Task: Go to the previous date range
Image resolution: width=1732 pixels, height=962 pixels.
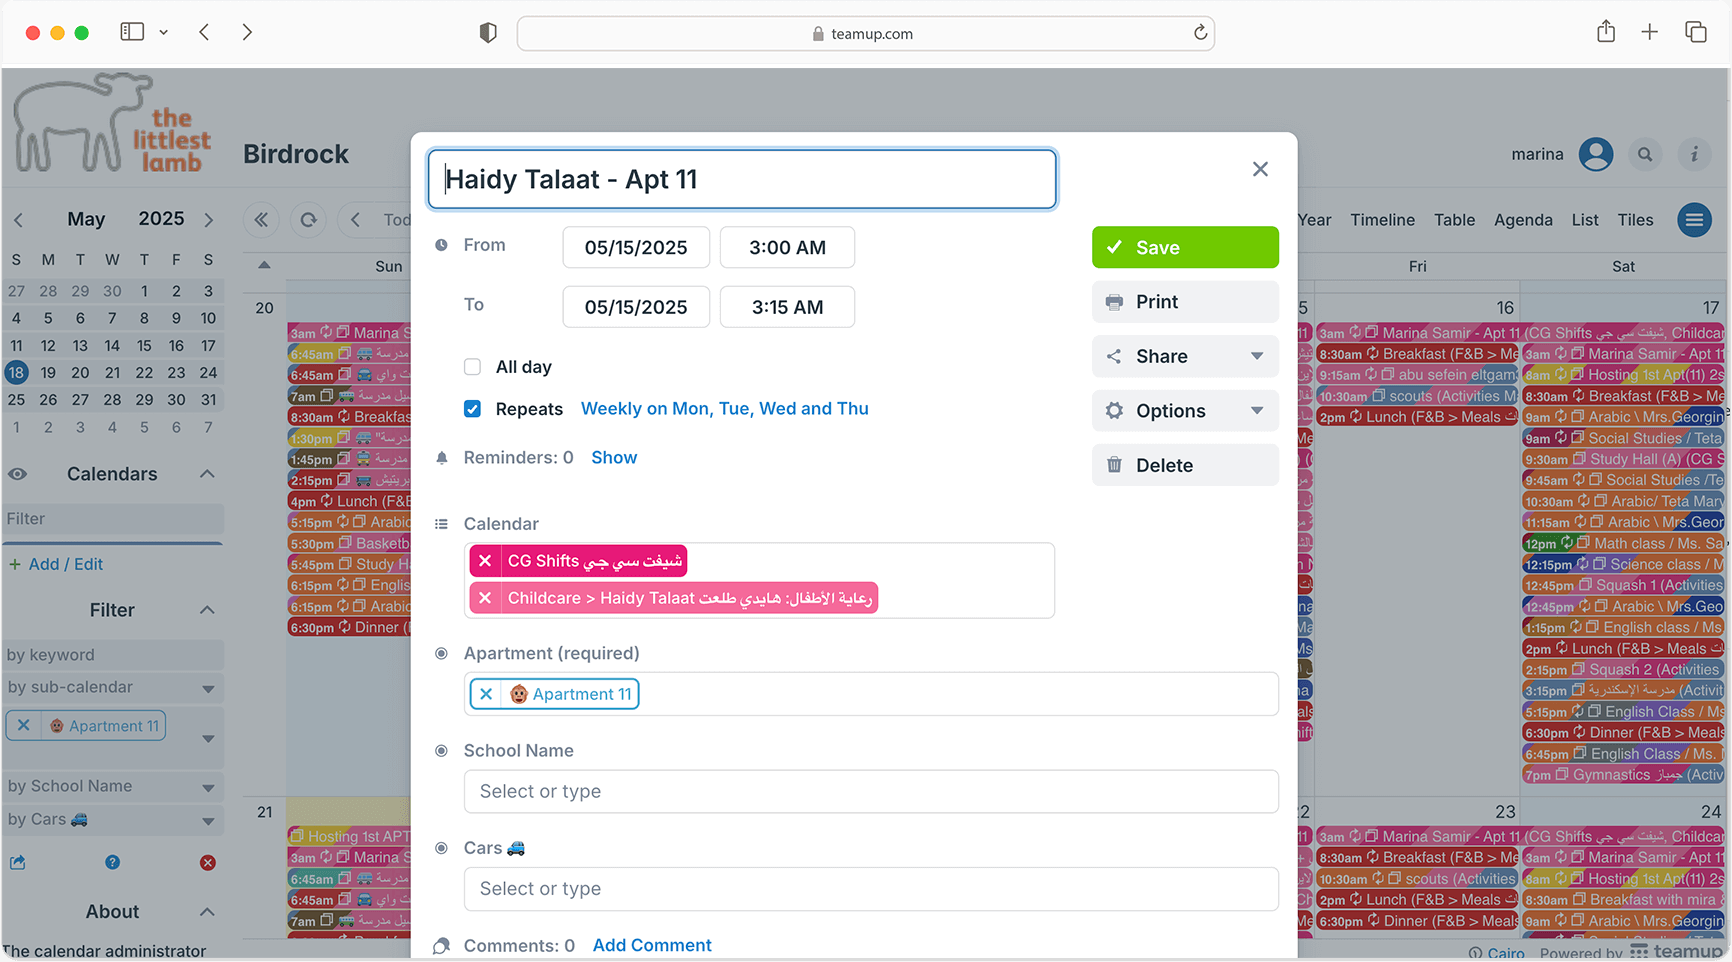Action: click(355, 220)
